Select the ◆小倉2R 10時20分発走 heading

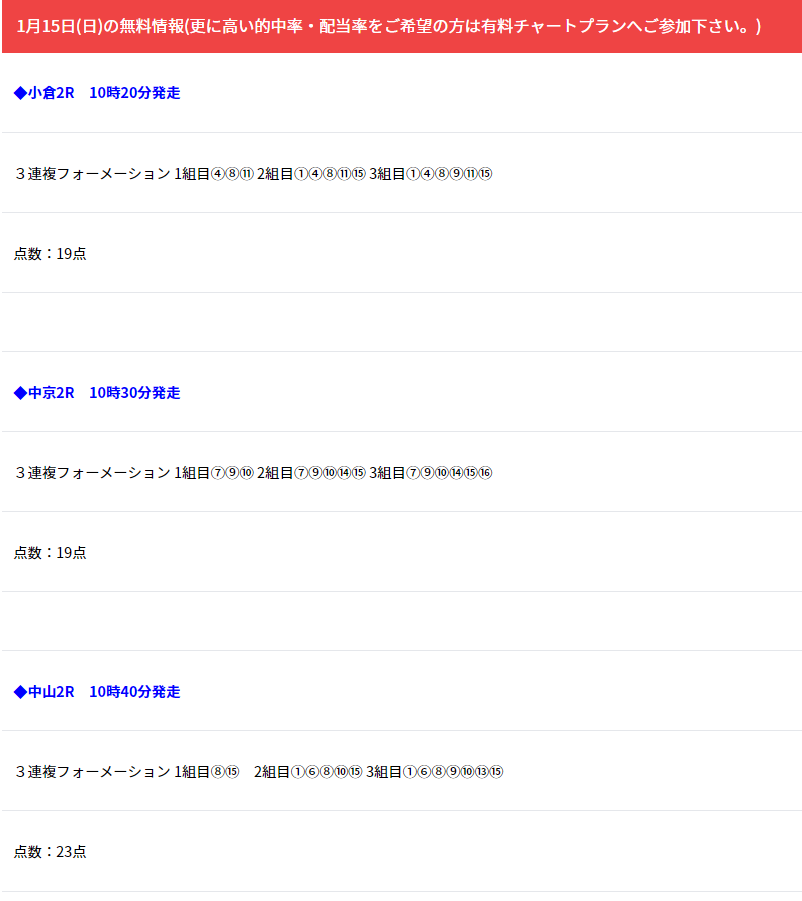tap(97, 93)
